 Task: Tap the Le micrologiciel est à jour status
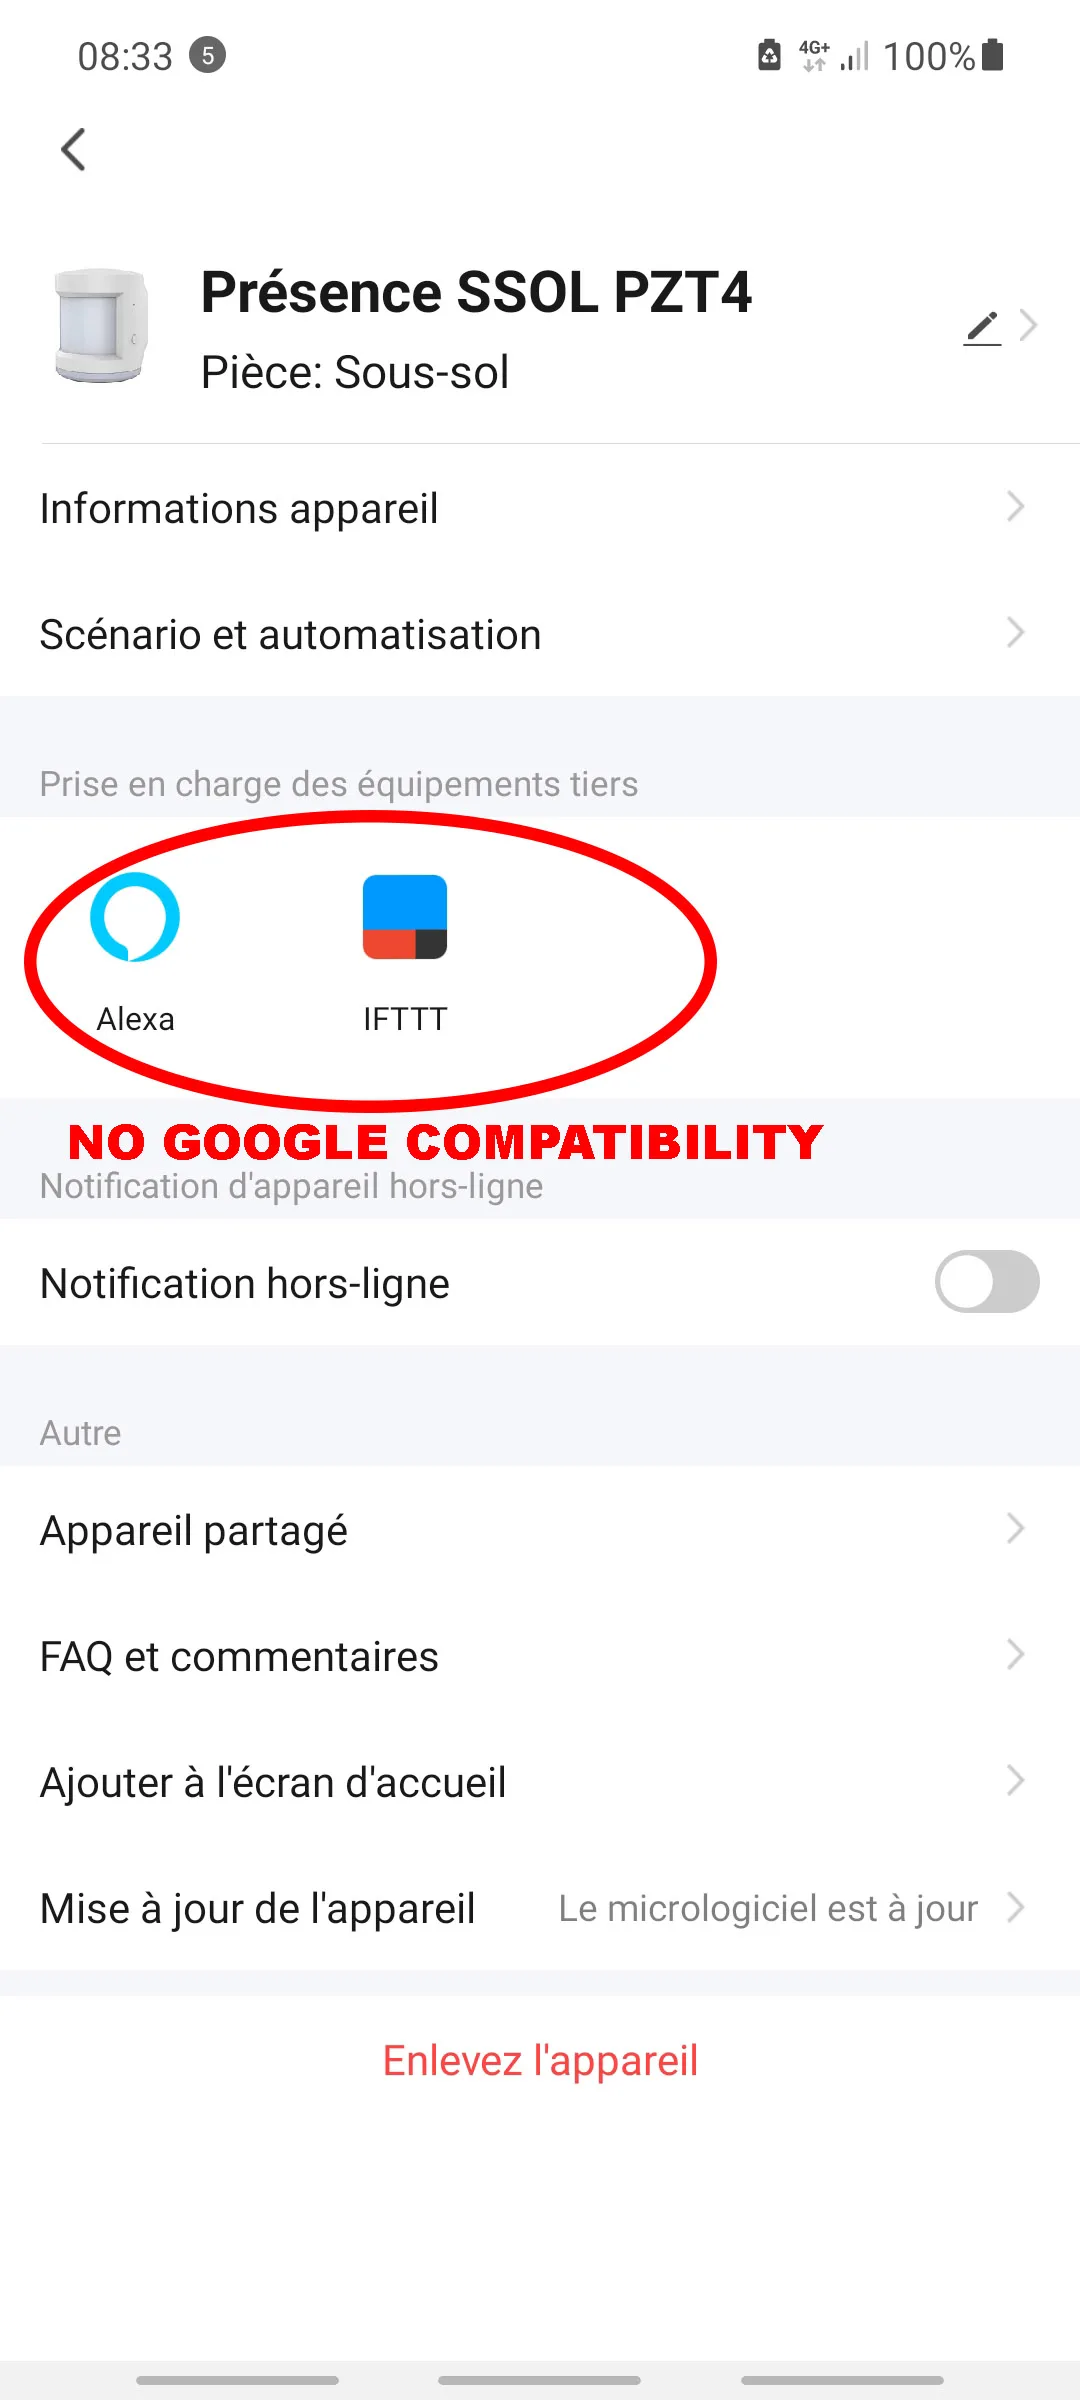pyautogui.click(x=768, y=1908)
